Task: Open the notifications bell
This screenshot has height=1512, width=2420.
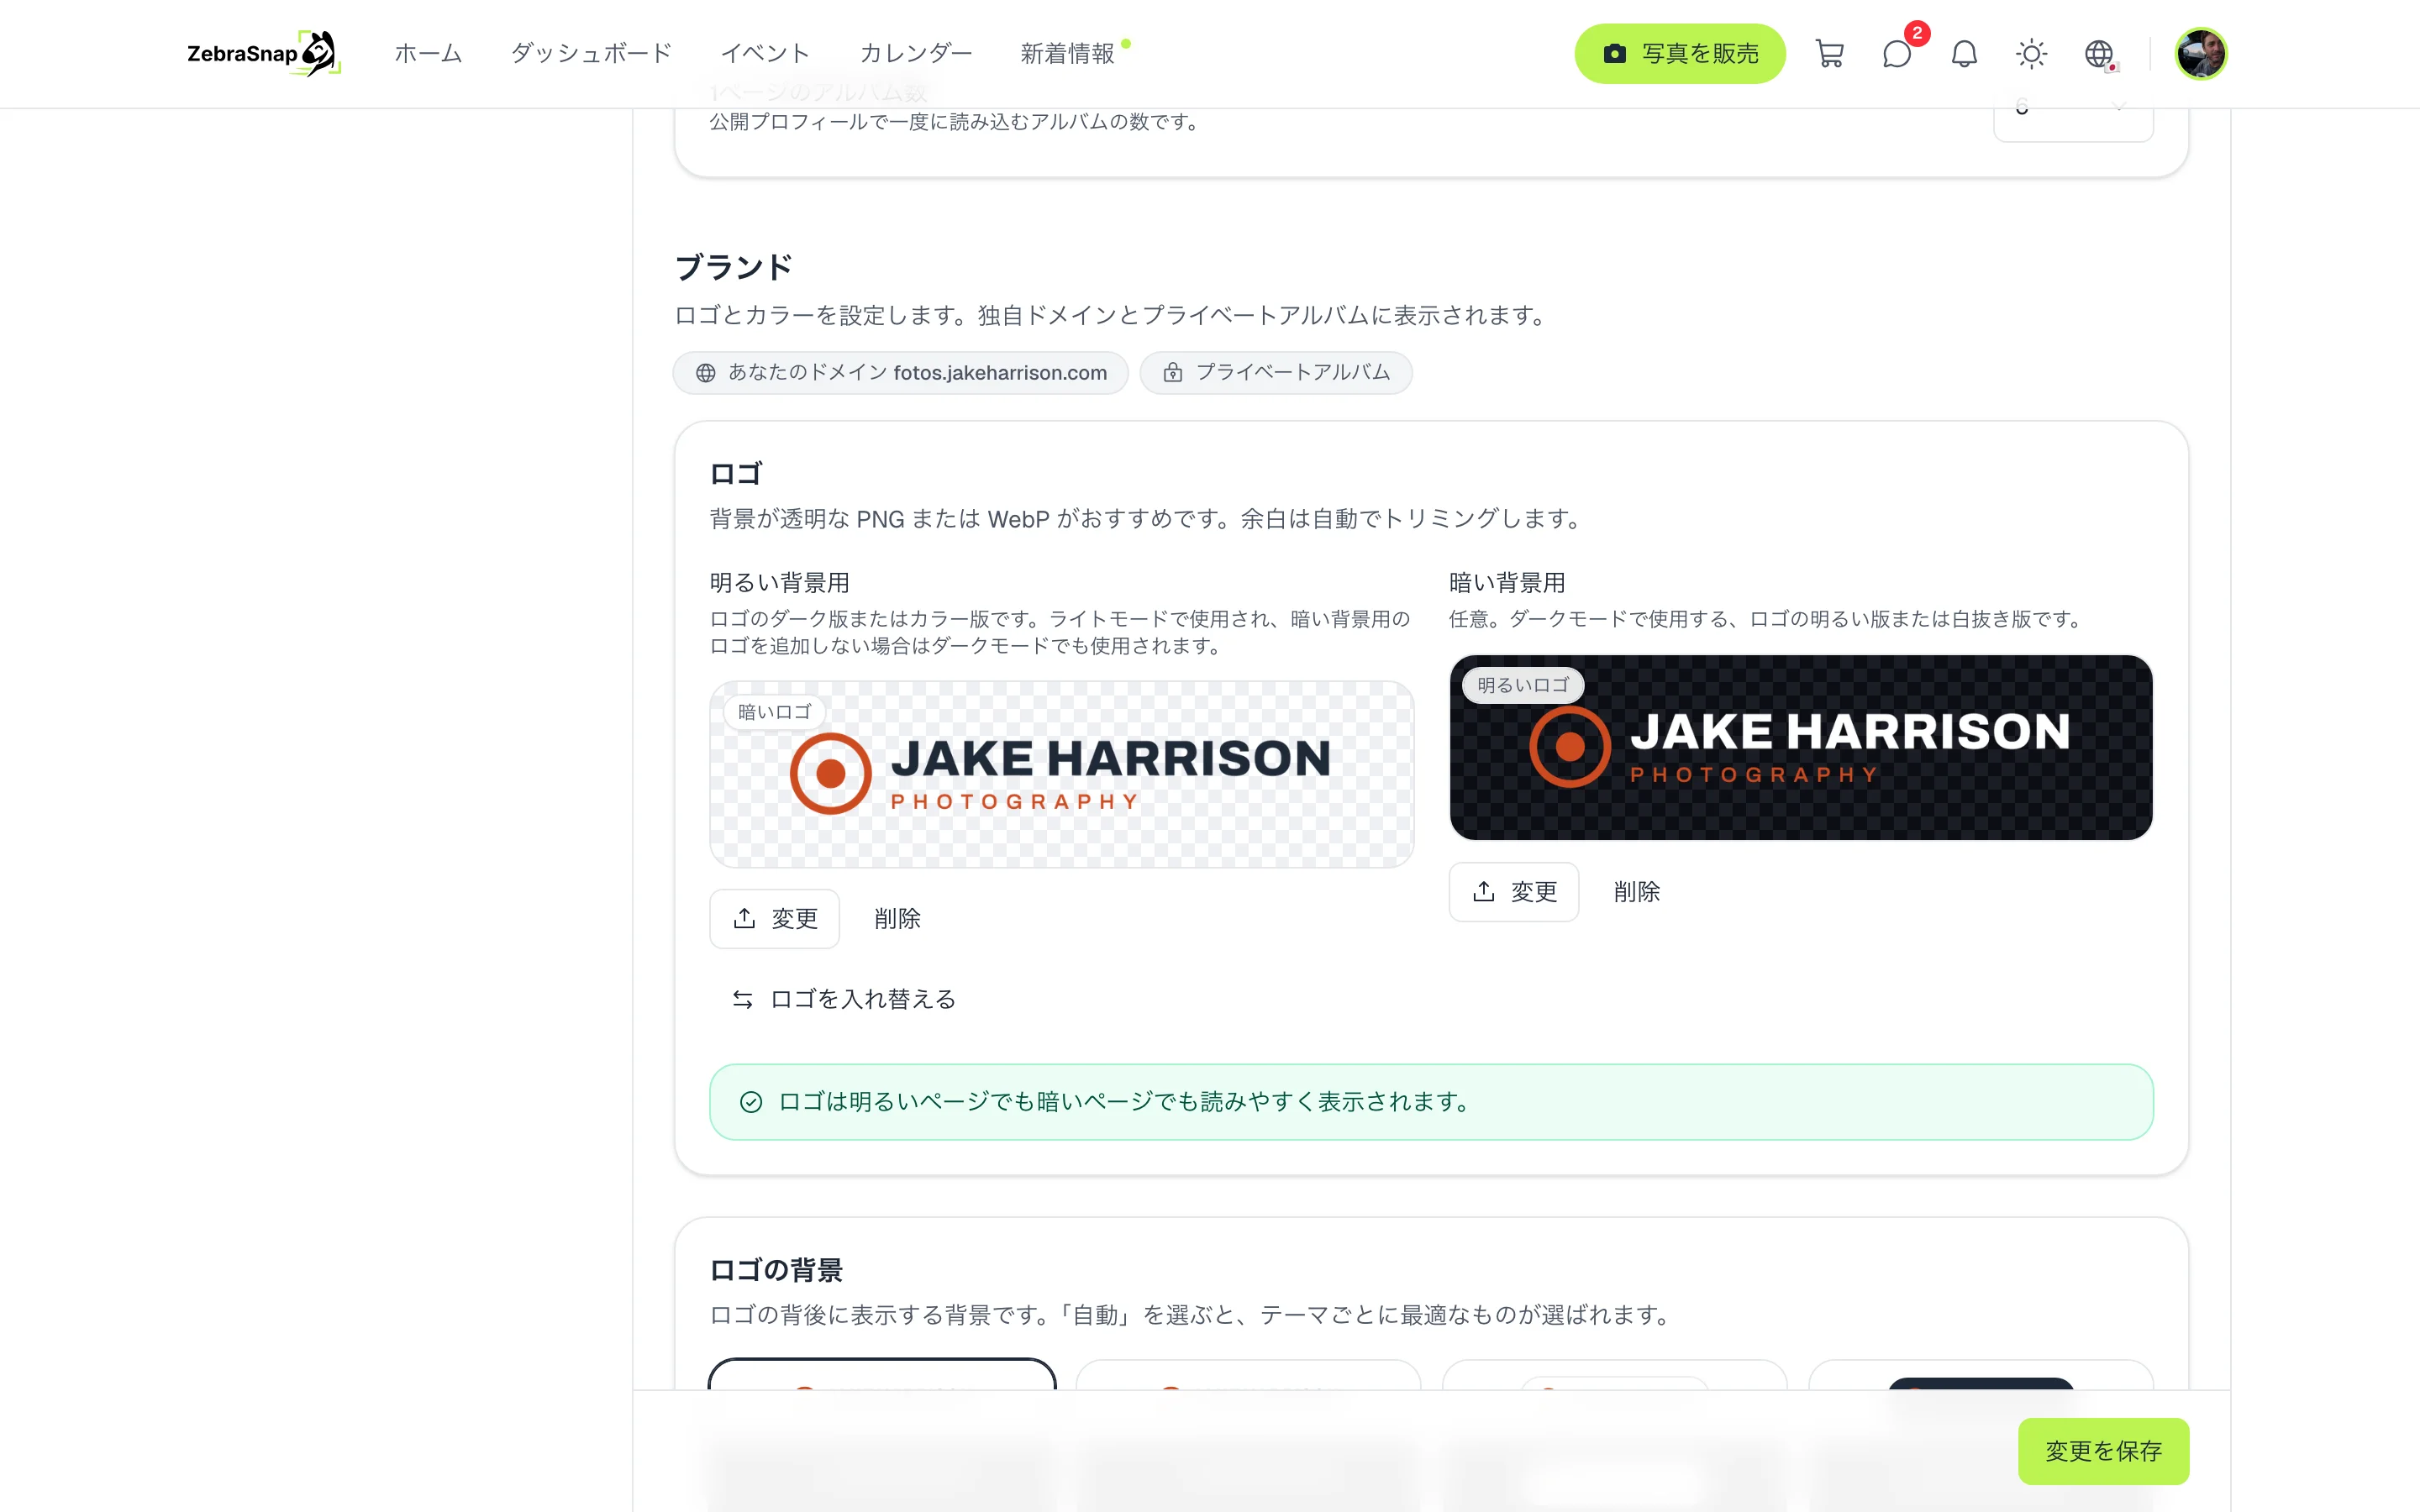Action: tap(1964, 53)
